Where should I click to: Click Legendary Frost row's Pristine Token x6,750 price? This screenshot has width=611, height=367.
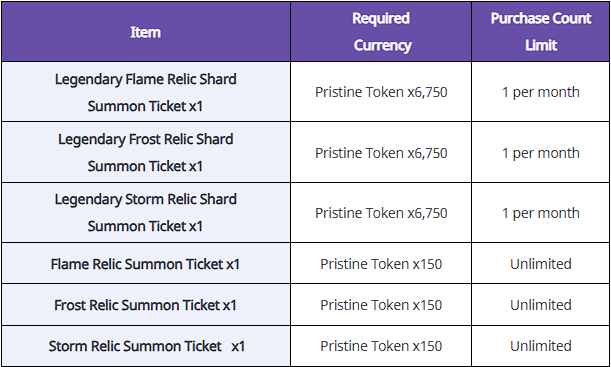tap(381, 153)
